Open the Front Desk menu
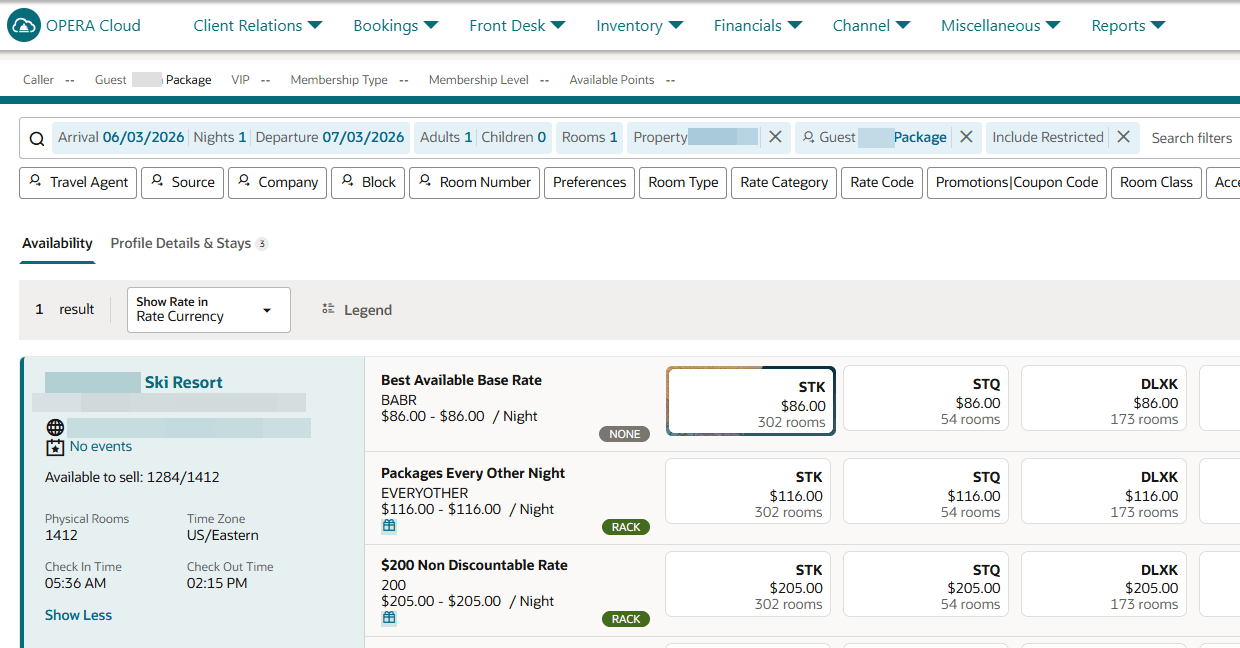The width and height of the screenshot is (1240, 648). click(517, 26)
